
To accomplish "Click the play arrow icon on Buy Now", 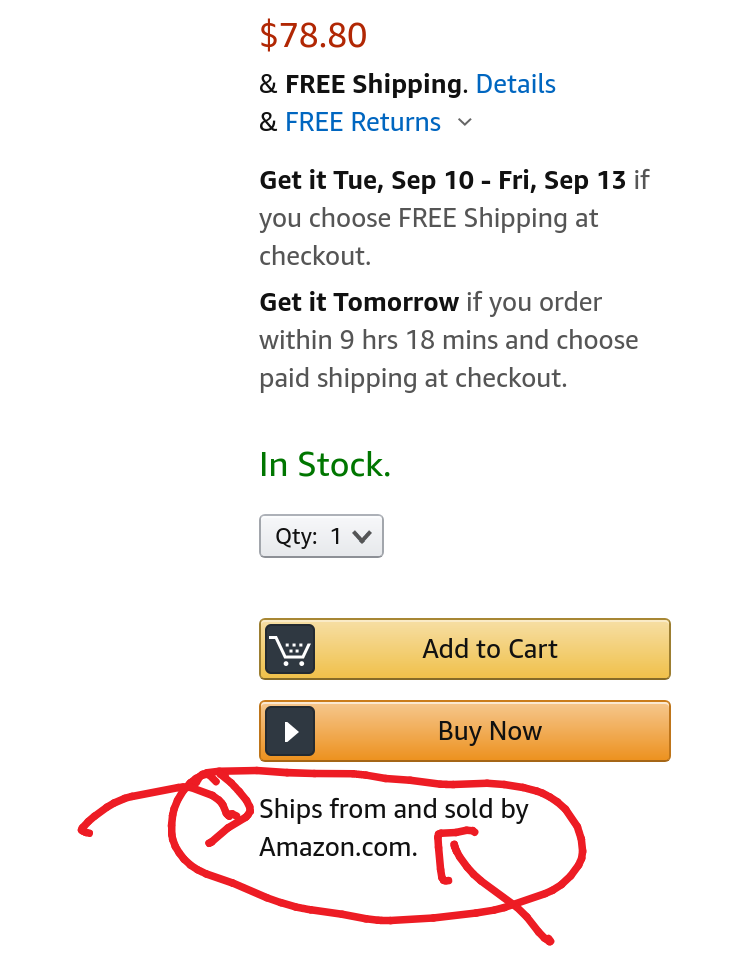I will point(290,731).
